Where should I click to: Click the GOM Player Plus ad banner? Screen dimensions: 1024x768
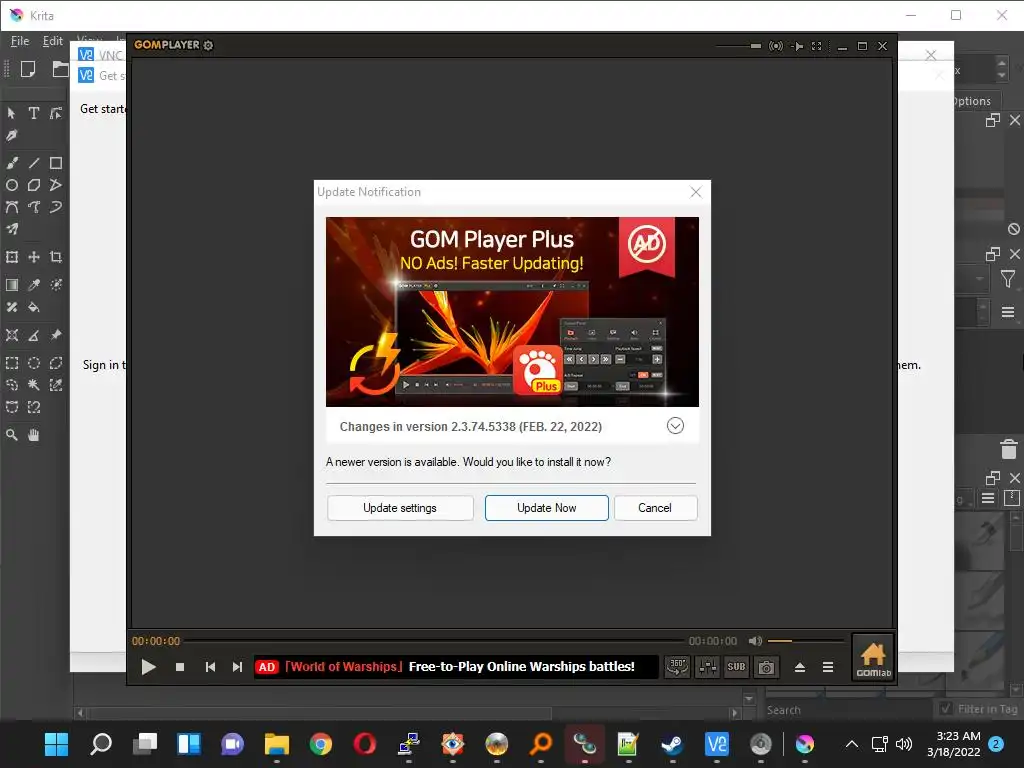512,312
